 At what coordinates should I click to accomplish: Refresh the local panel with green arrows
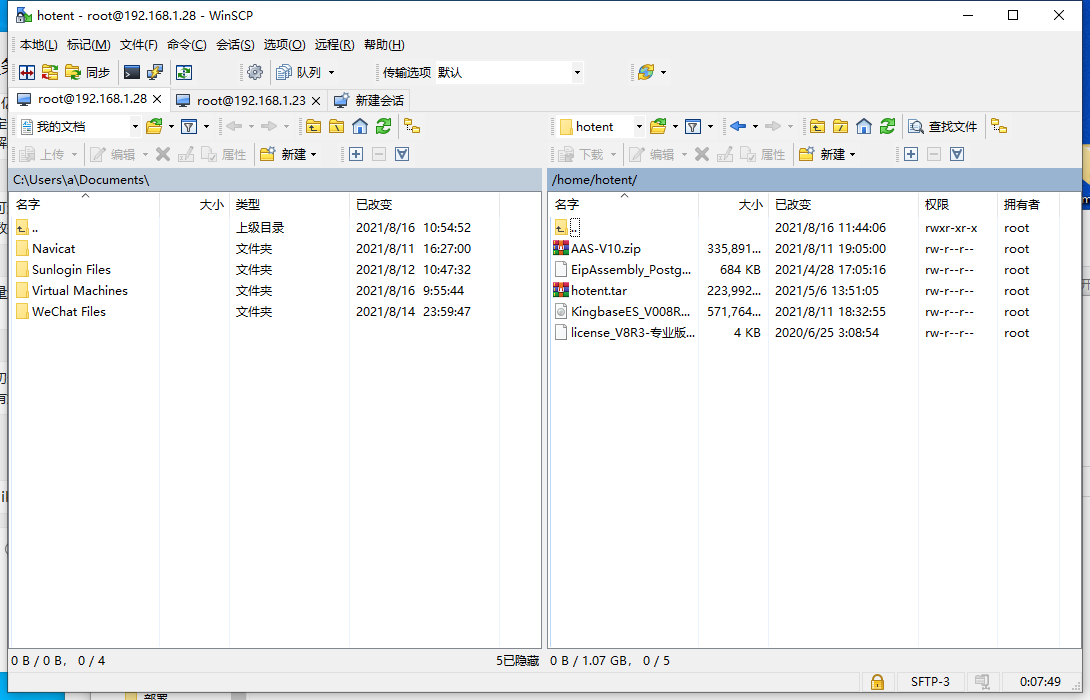(384, 127)
